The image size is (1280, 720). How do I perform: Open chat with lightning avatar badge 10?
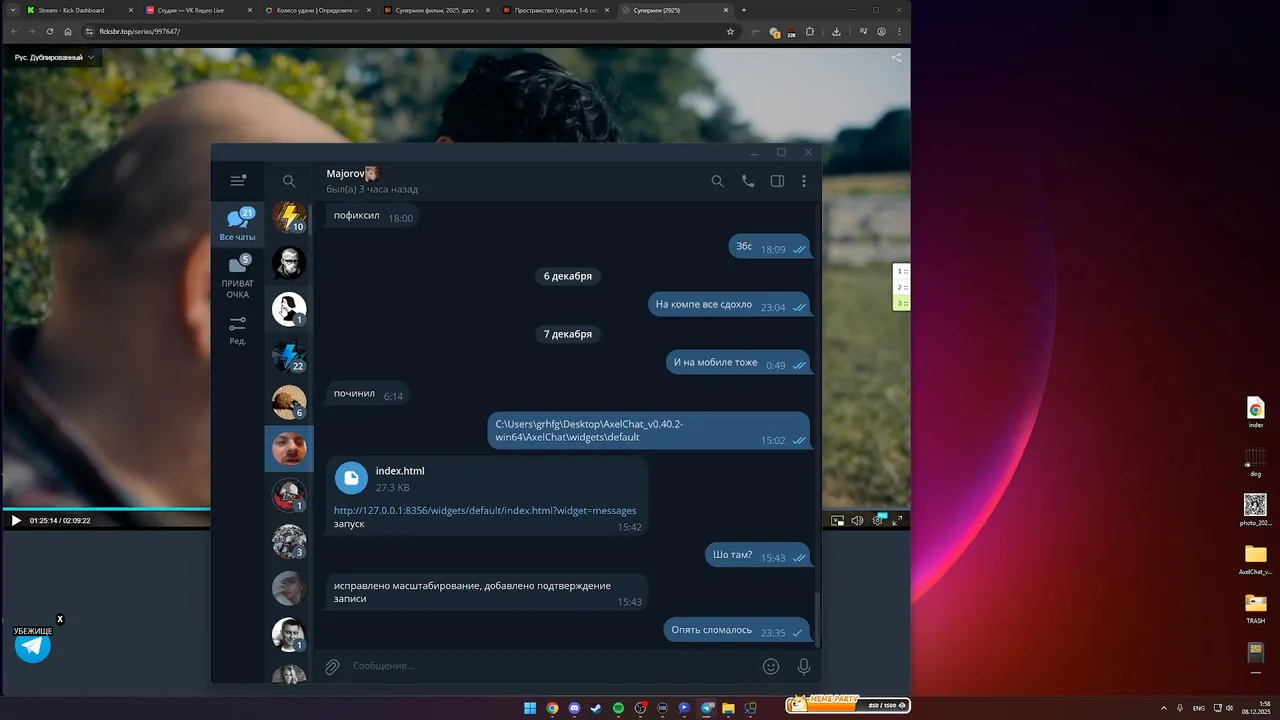point(289,216)
